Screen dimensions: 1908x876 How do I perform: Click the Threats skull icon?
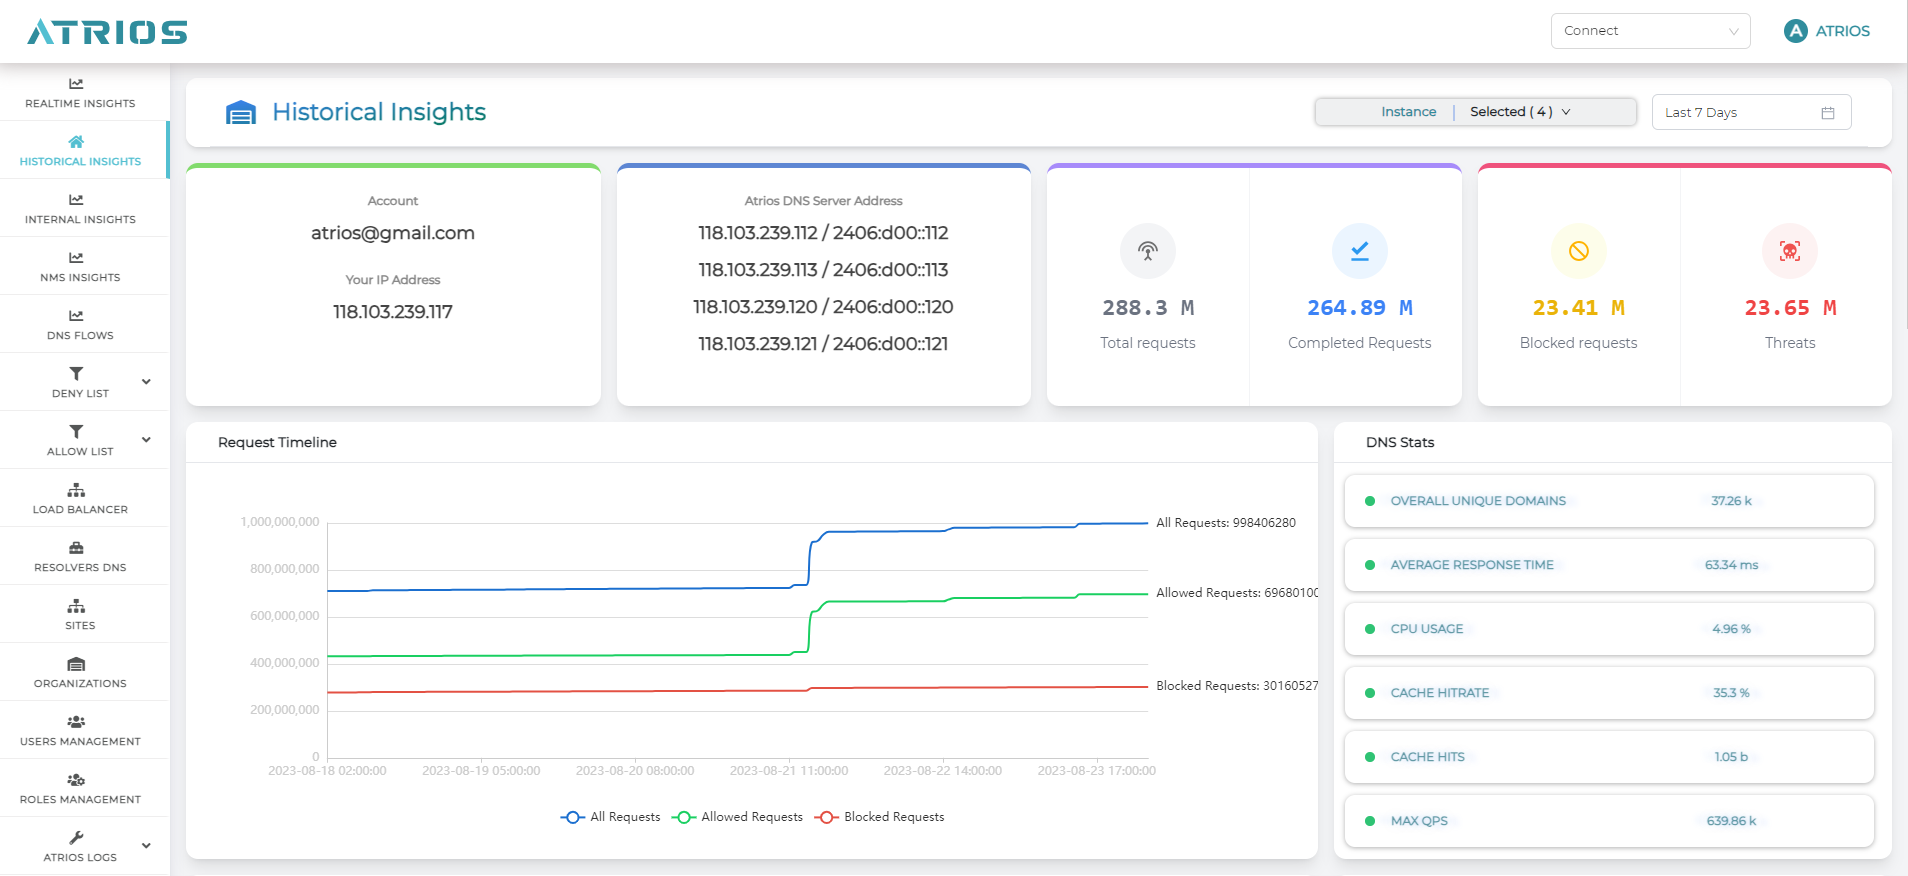(x=1789, y=251)
